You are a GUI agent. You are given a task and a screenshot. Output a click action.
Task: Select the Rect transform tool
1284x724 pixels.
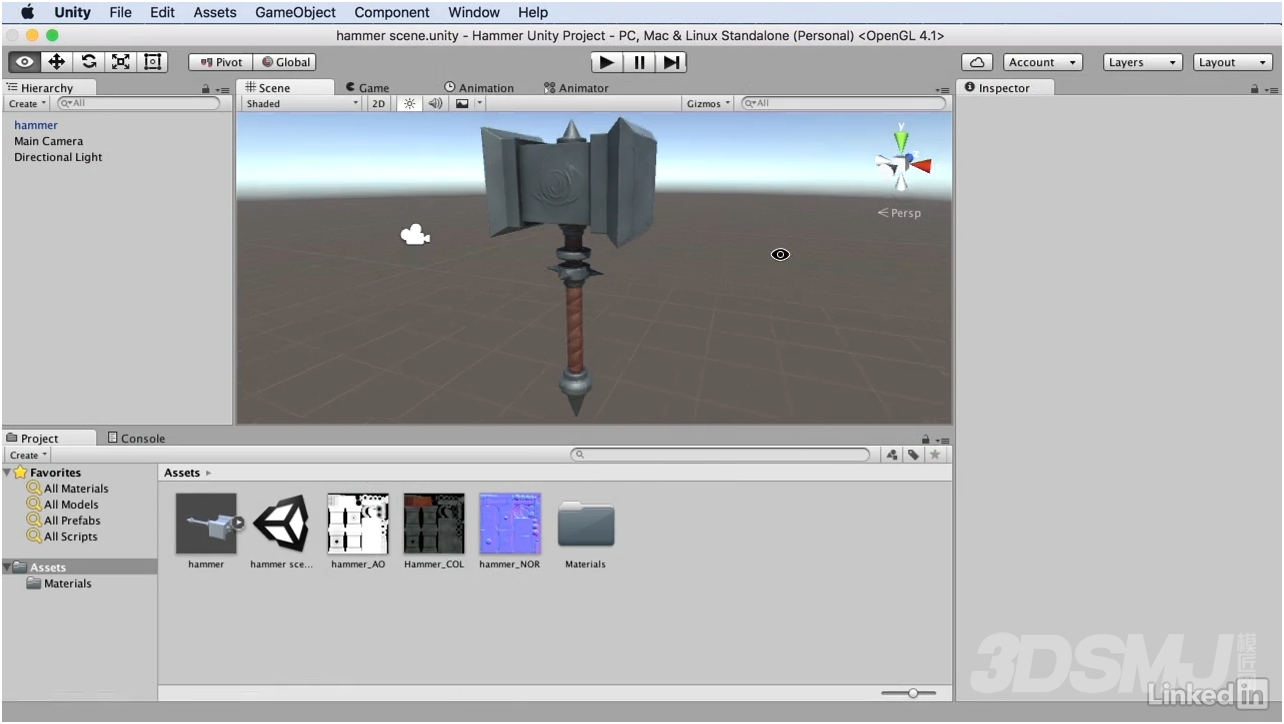(152, 62)
